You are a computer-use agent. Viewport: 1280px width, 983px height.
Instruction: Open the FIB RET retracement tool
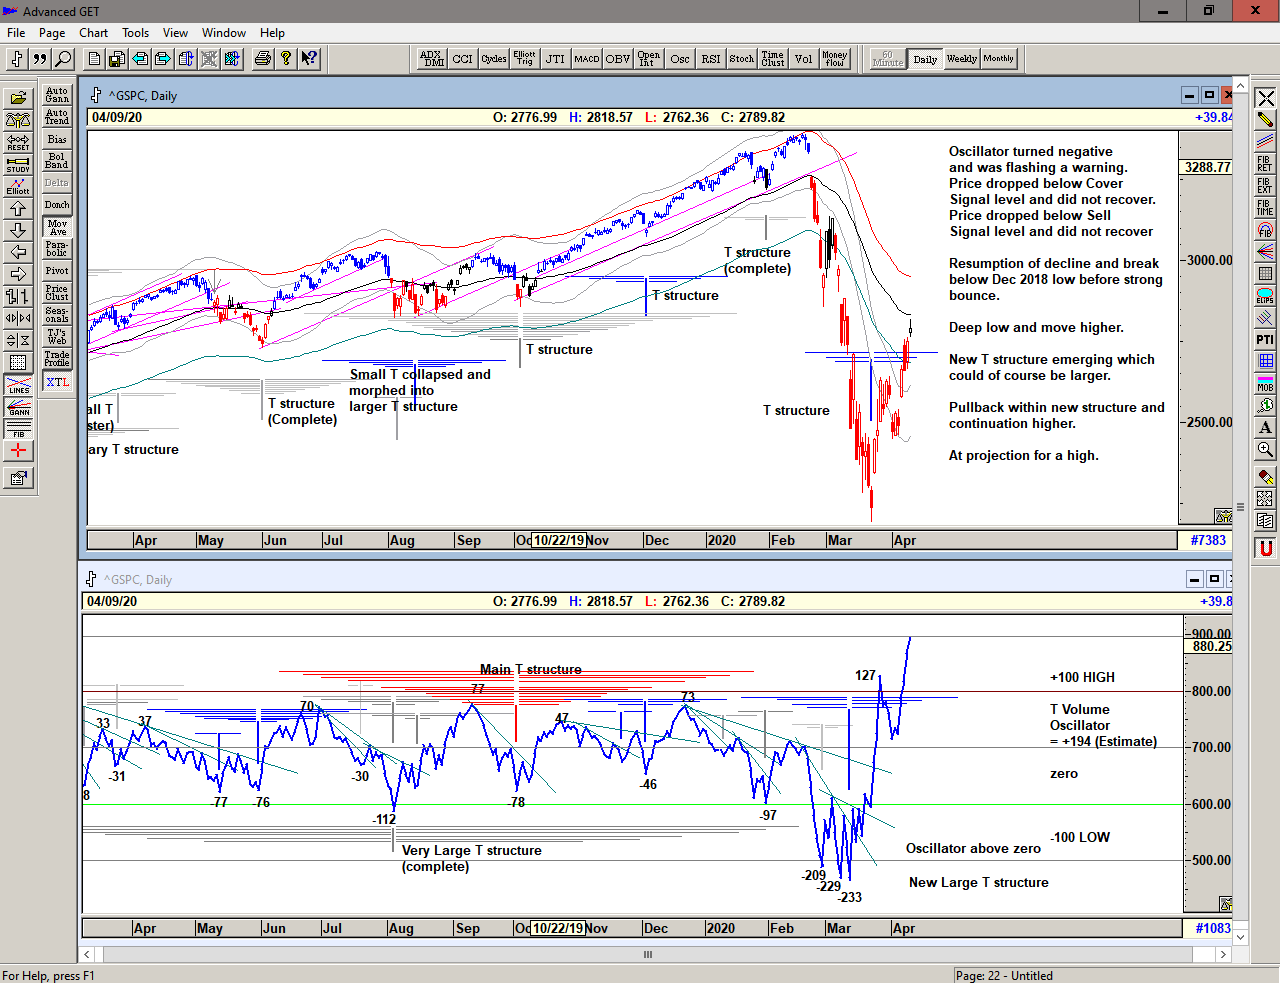[1265, 164]
